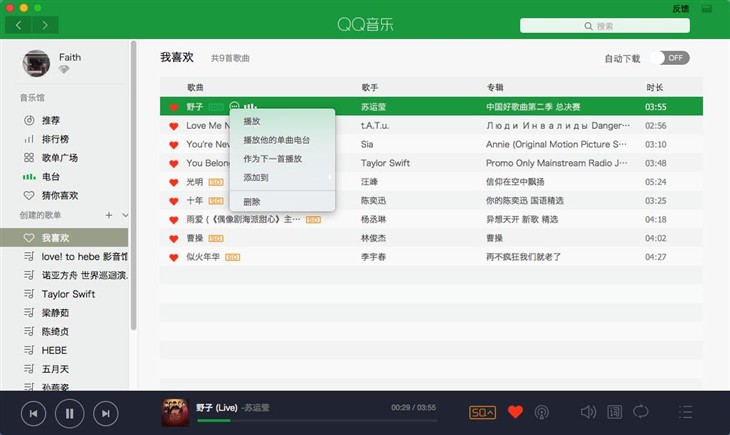Viewport: 730px width, 435px height.
Task: Unlike 光明 via heart icon
Action: (174, 182)
